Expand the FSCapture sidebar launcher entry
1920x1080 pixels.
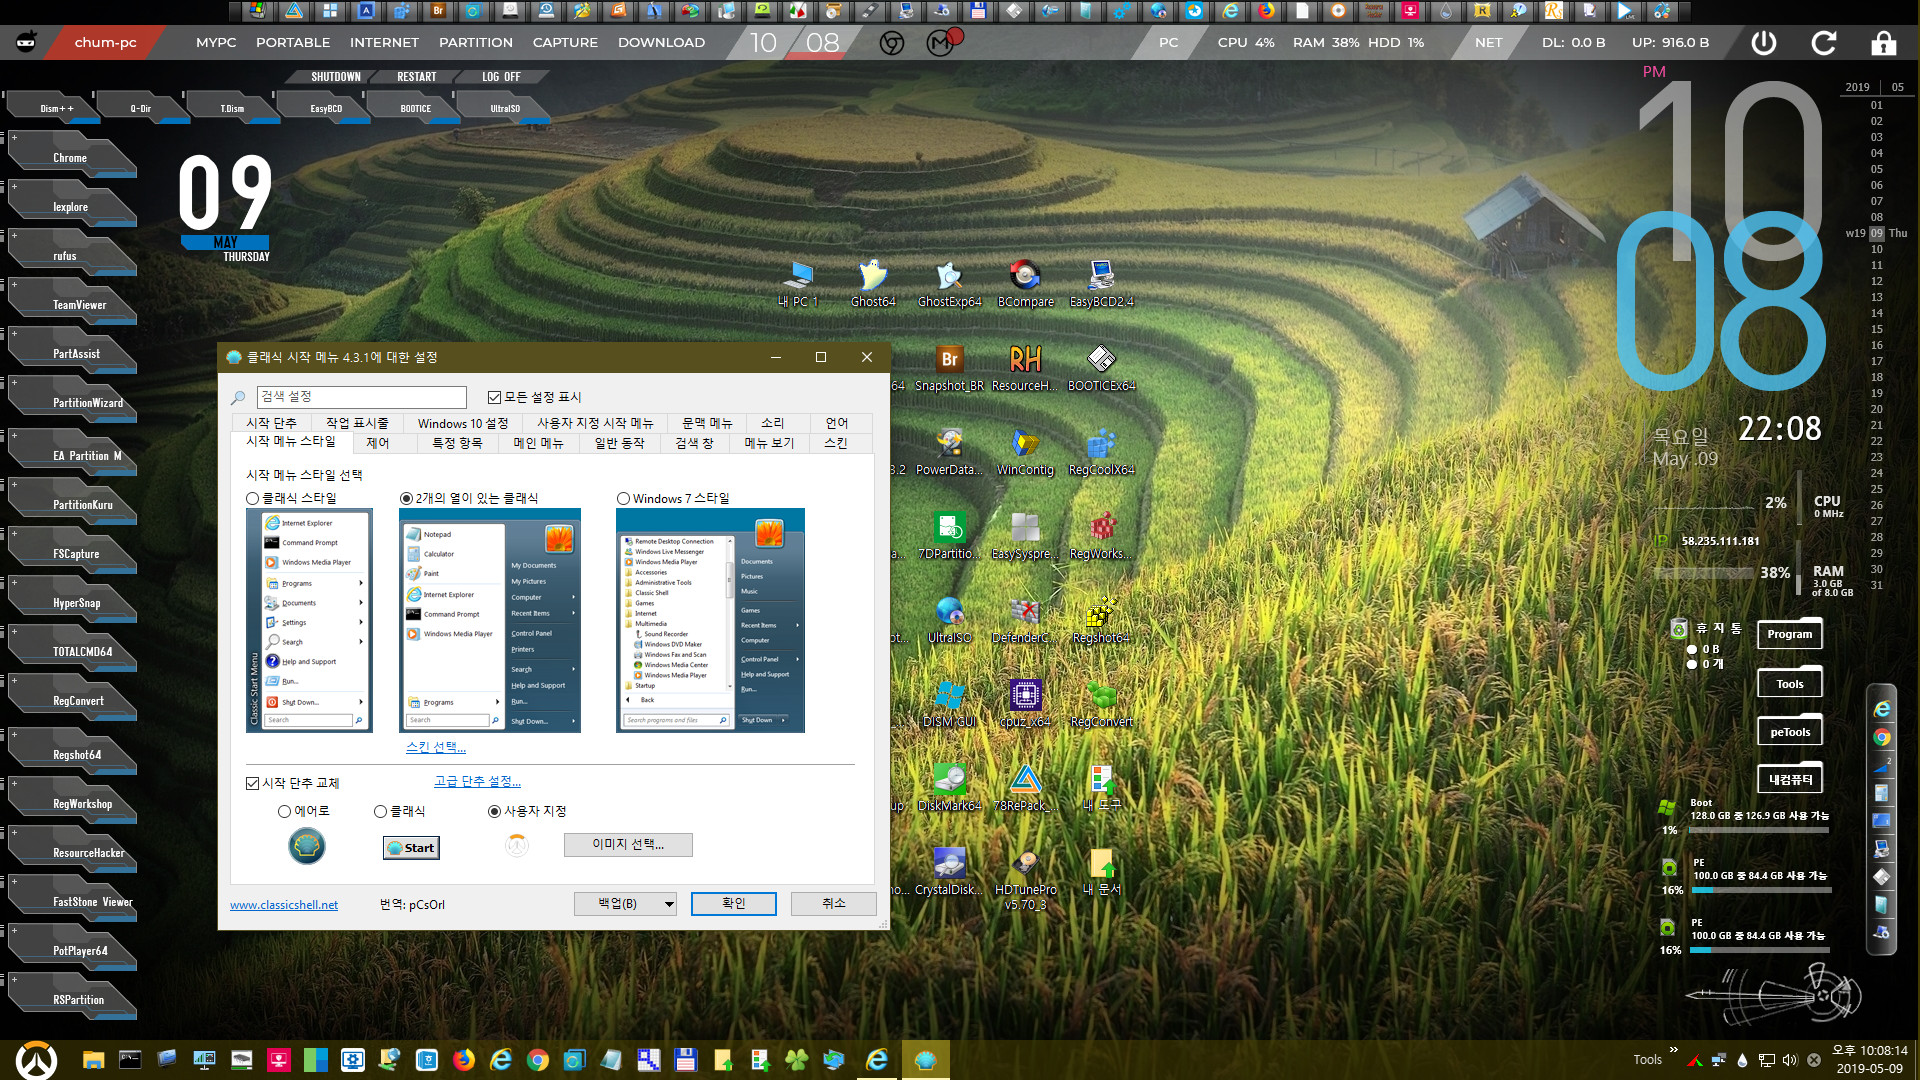click(x=14, y=533)
